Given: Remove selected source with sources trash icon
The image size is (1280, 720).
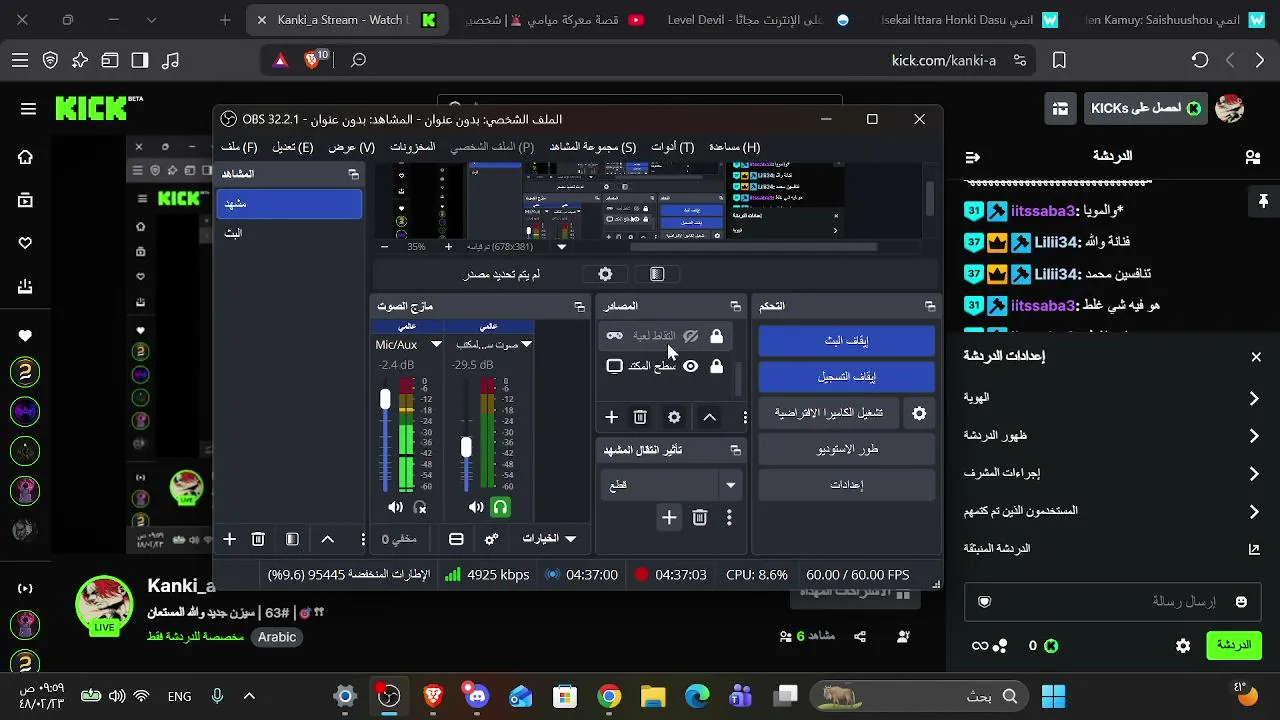Looking at the screenshot, I should (x=640, y=417).
